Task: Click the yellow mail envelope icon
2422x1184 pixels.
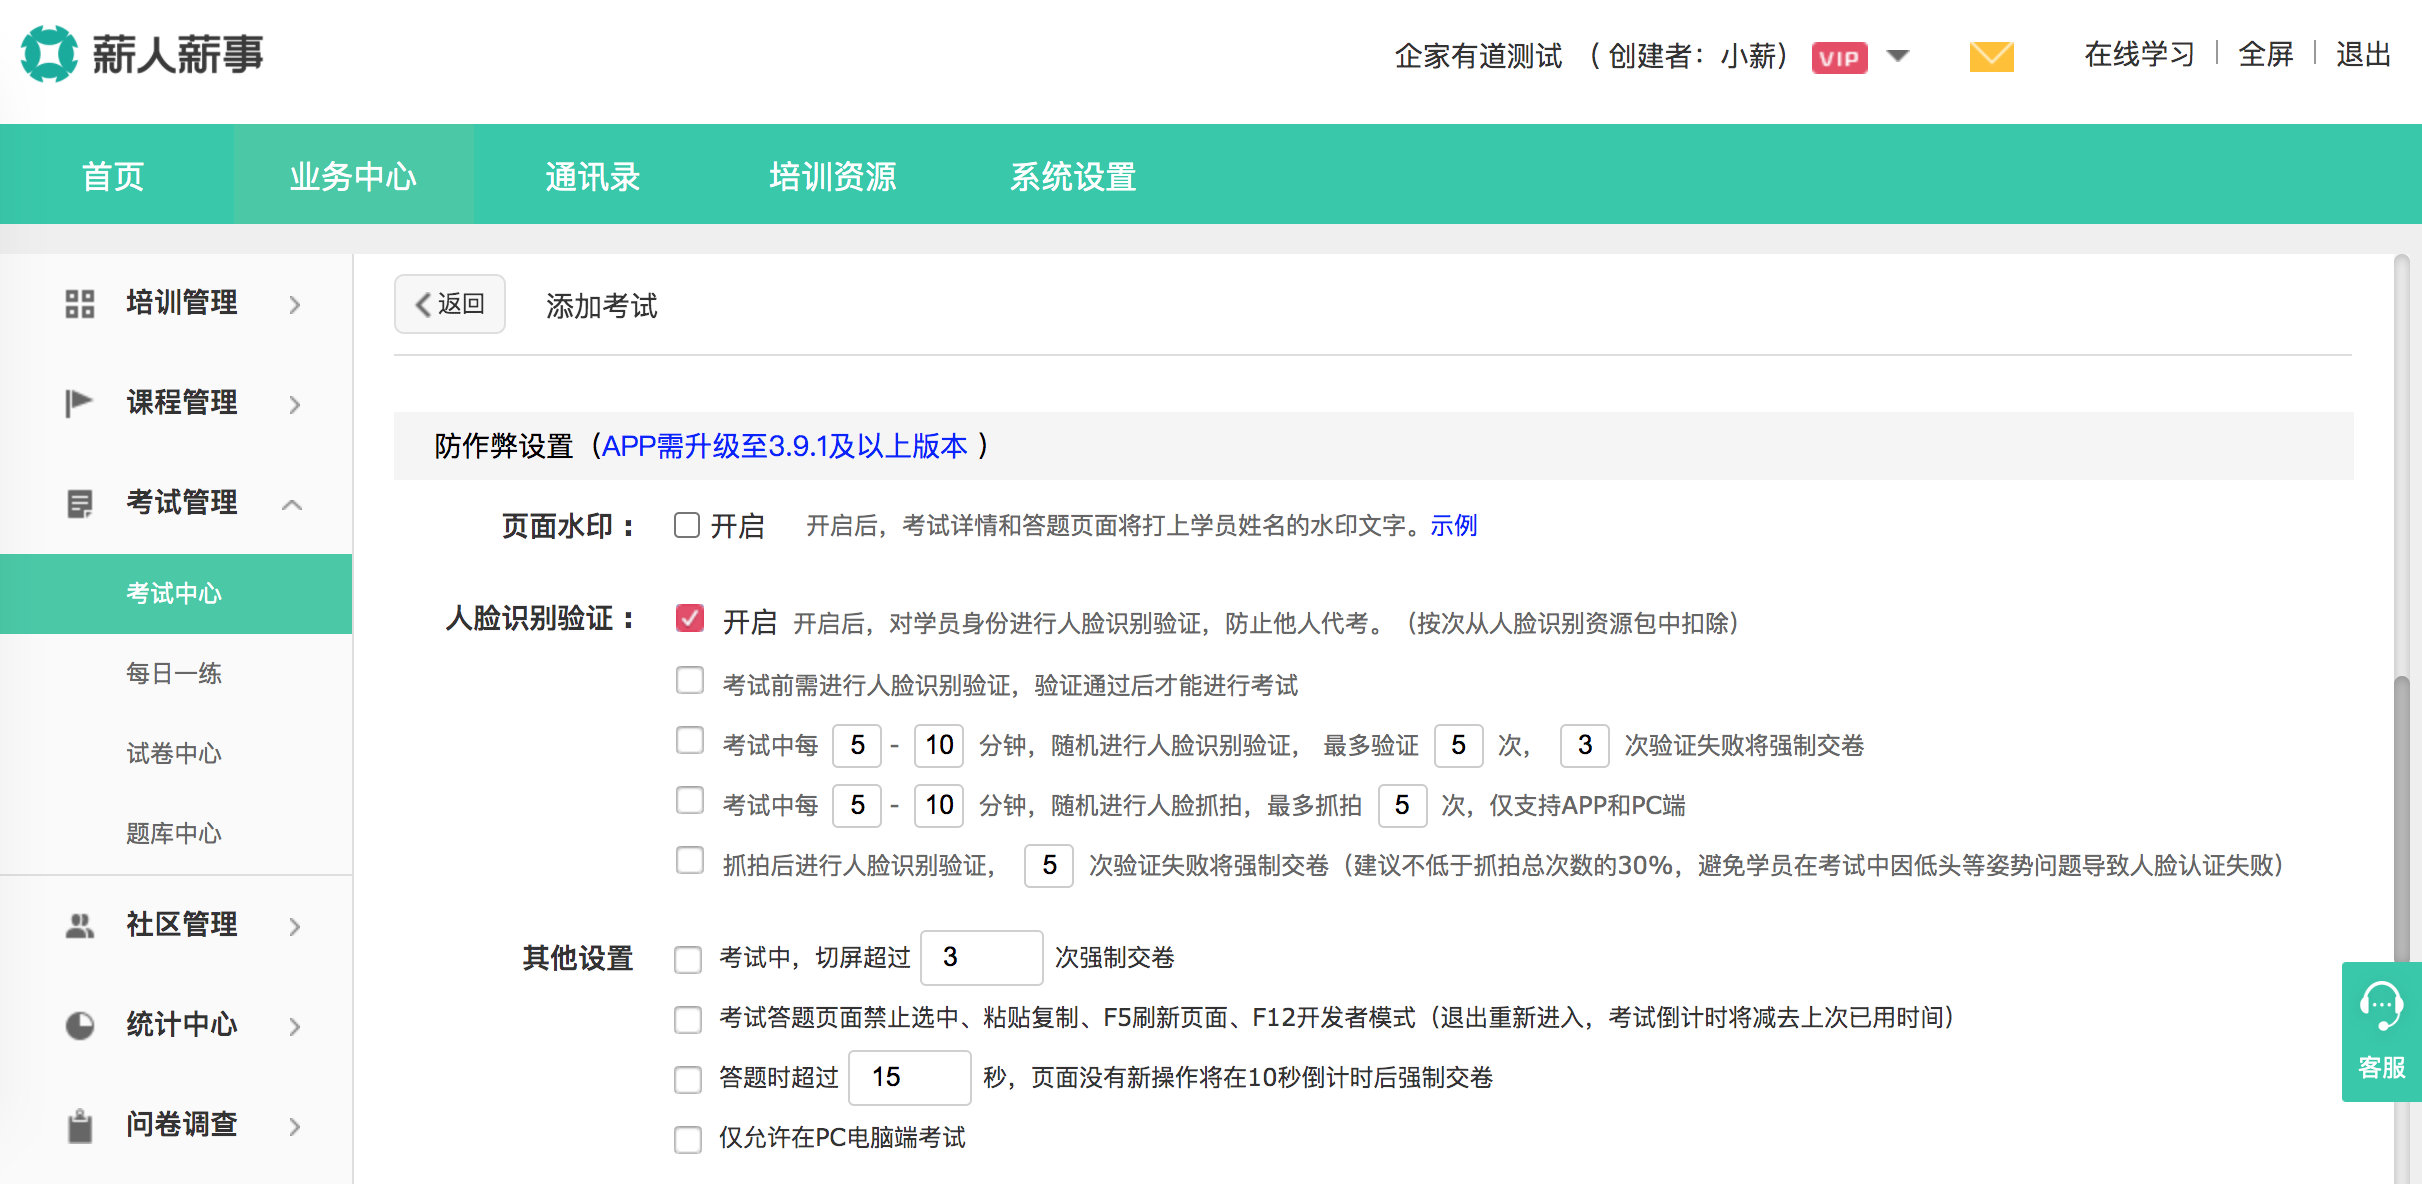Action: pos(1990,57)
